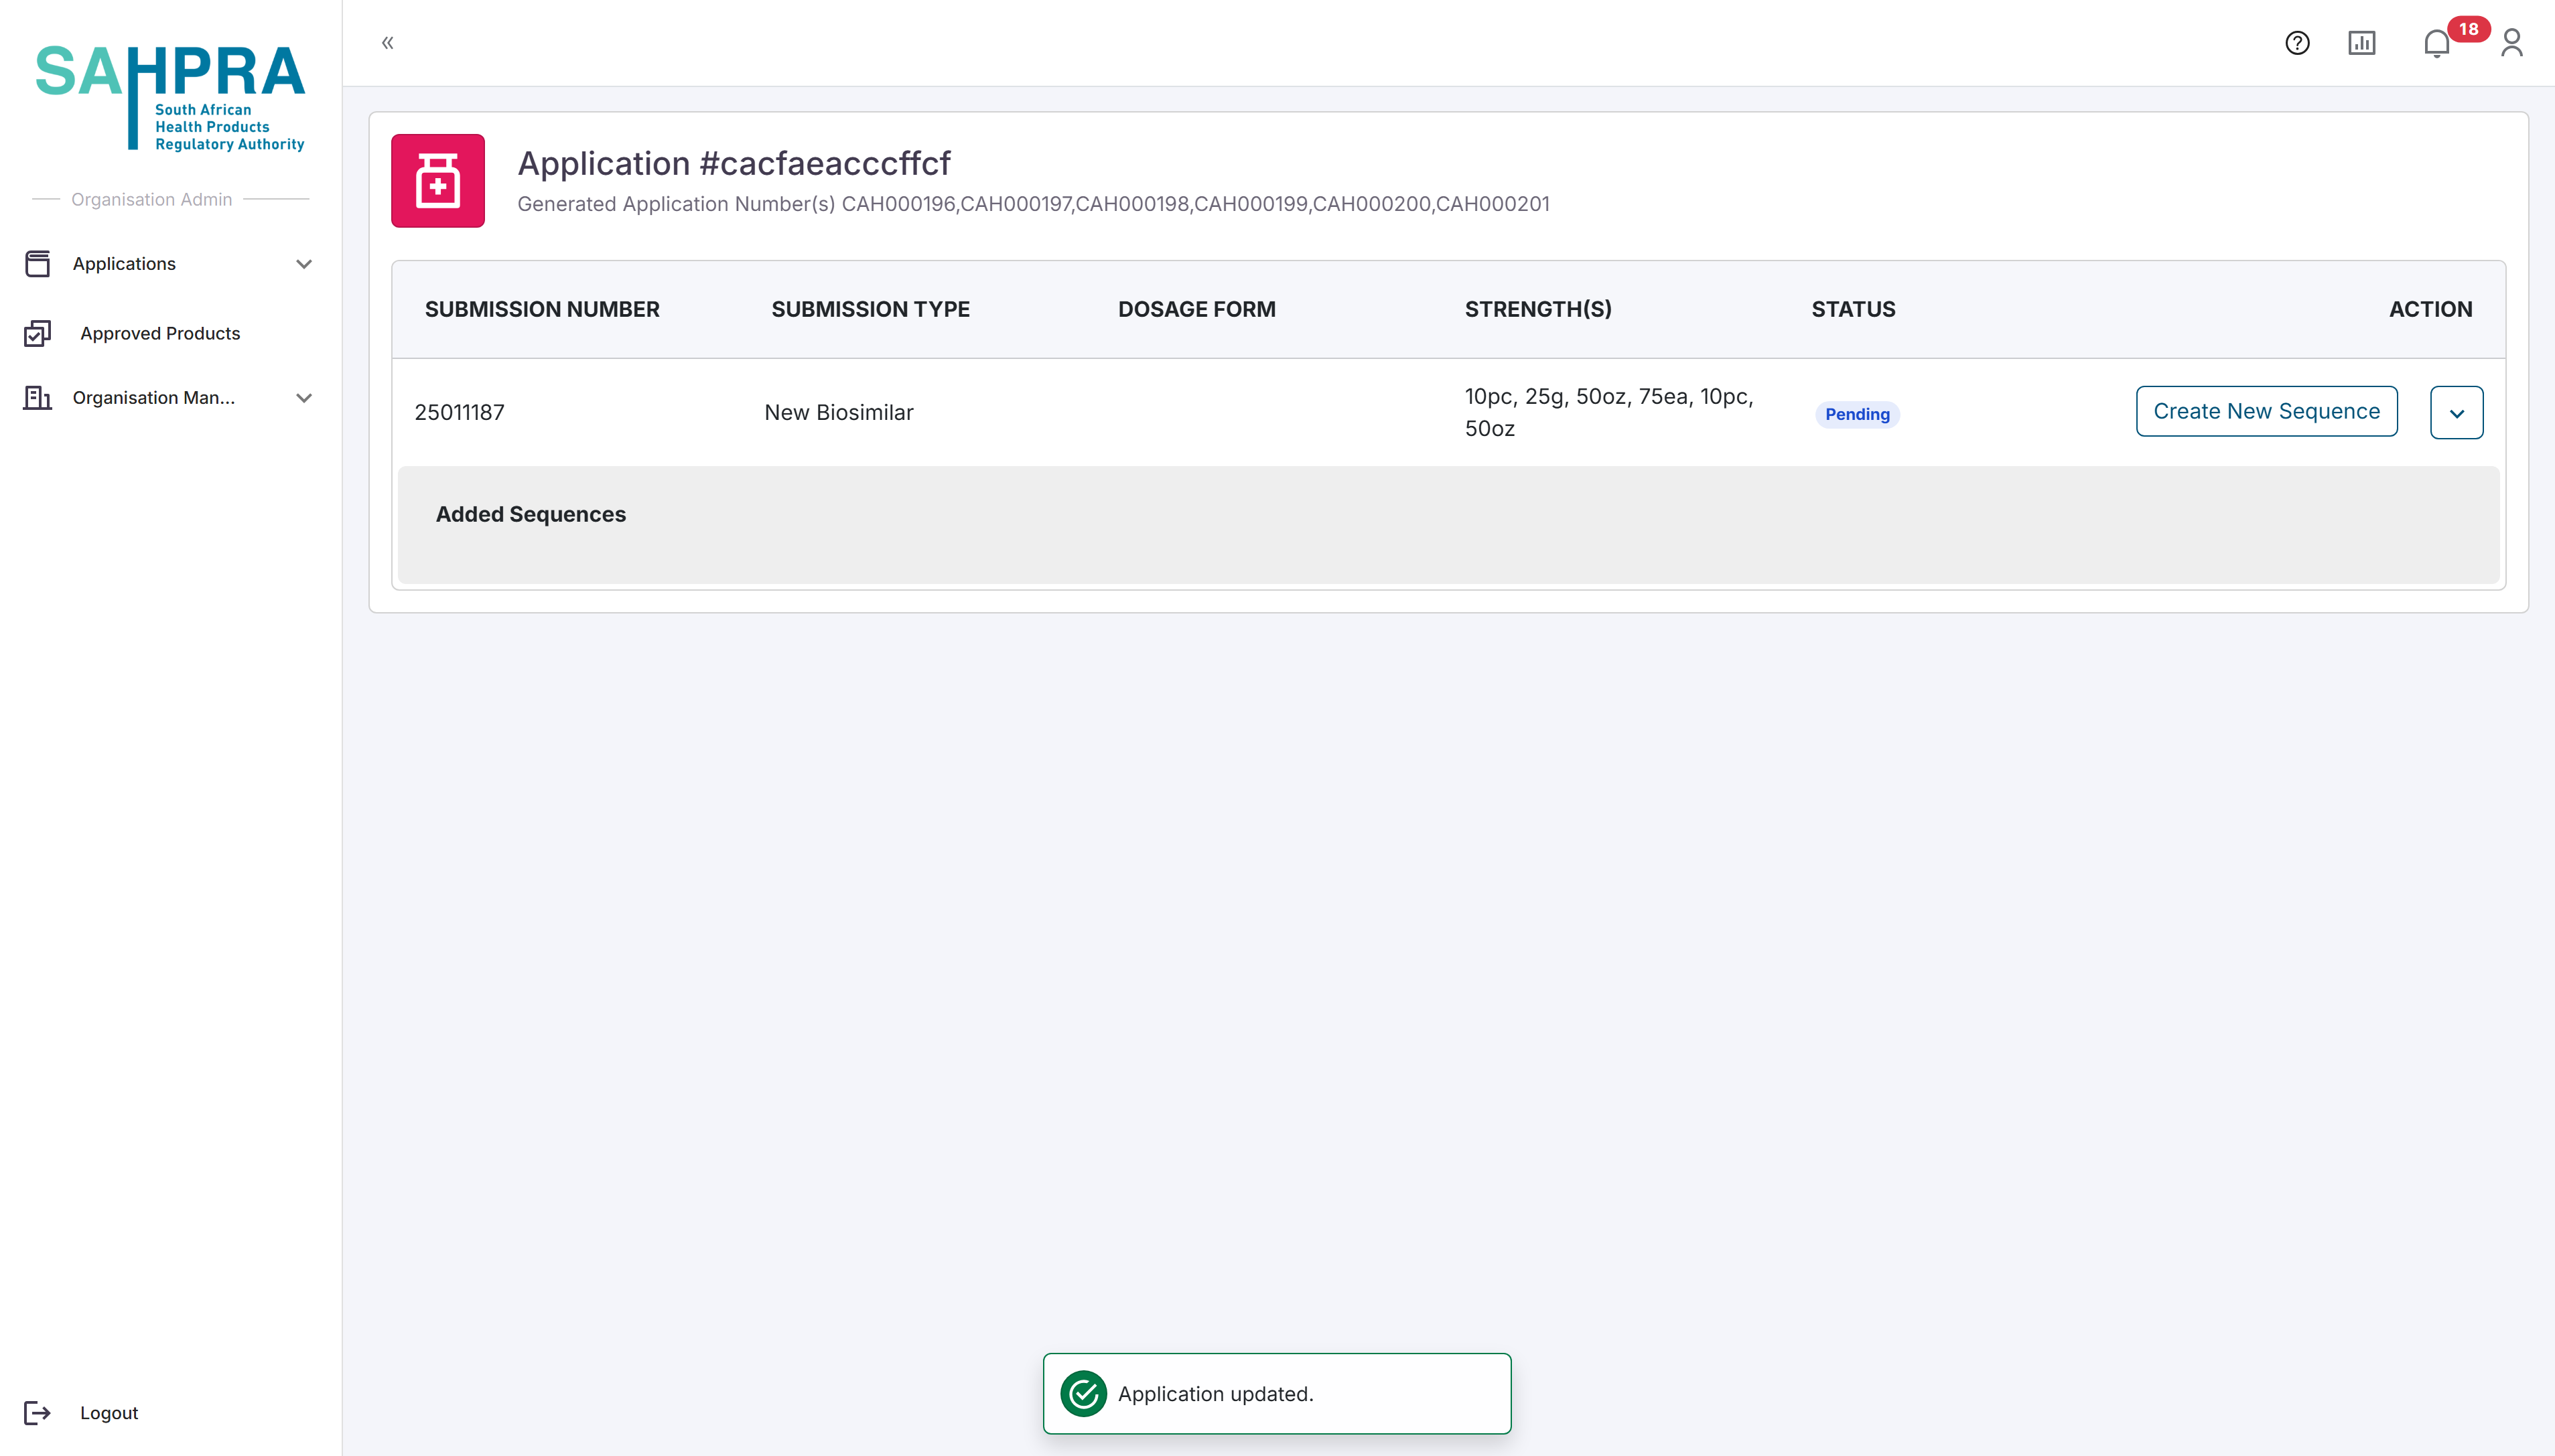Viewport: 2555px width, 1456px height.
Task: Click the Logout arrow icon
Action: [x=37, y=1412]
